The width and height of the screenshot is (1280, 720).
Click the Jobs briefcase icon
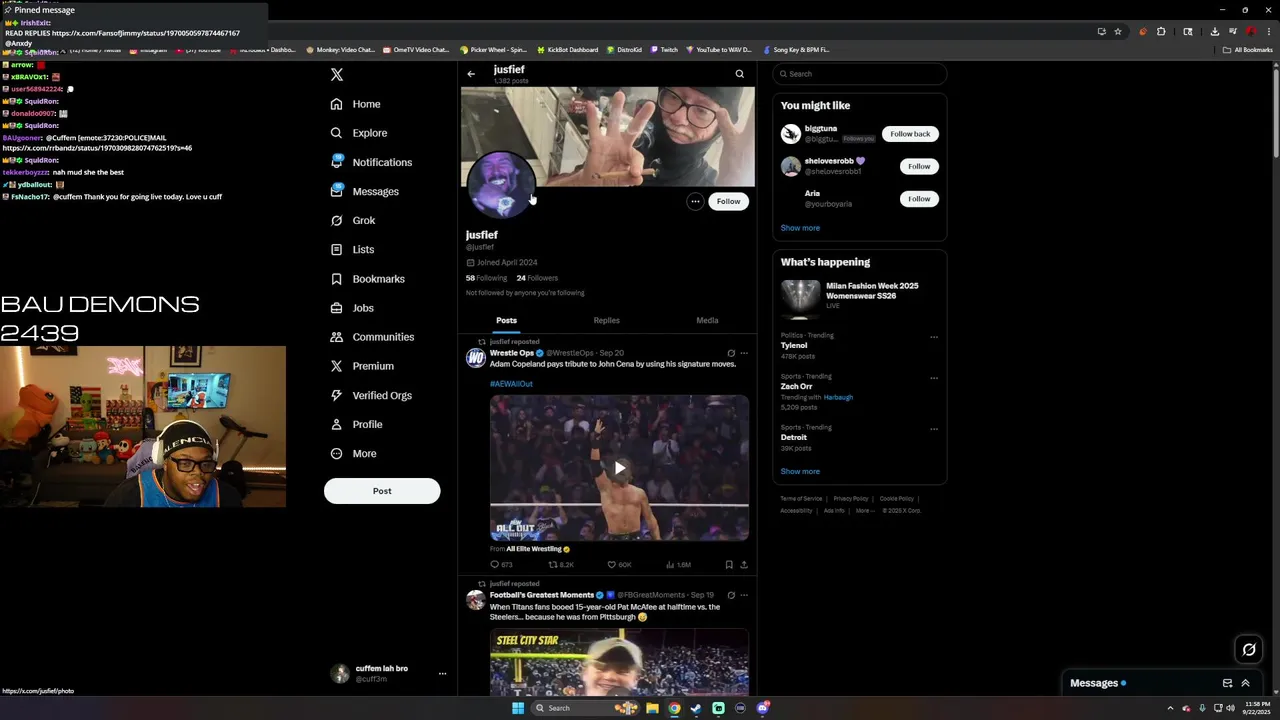tap(337, 308)
